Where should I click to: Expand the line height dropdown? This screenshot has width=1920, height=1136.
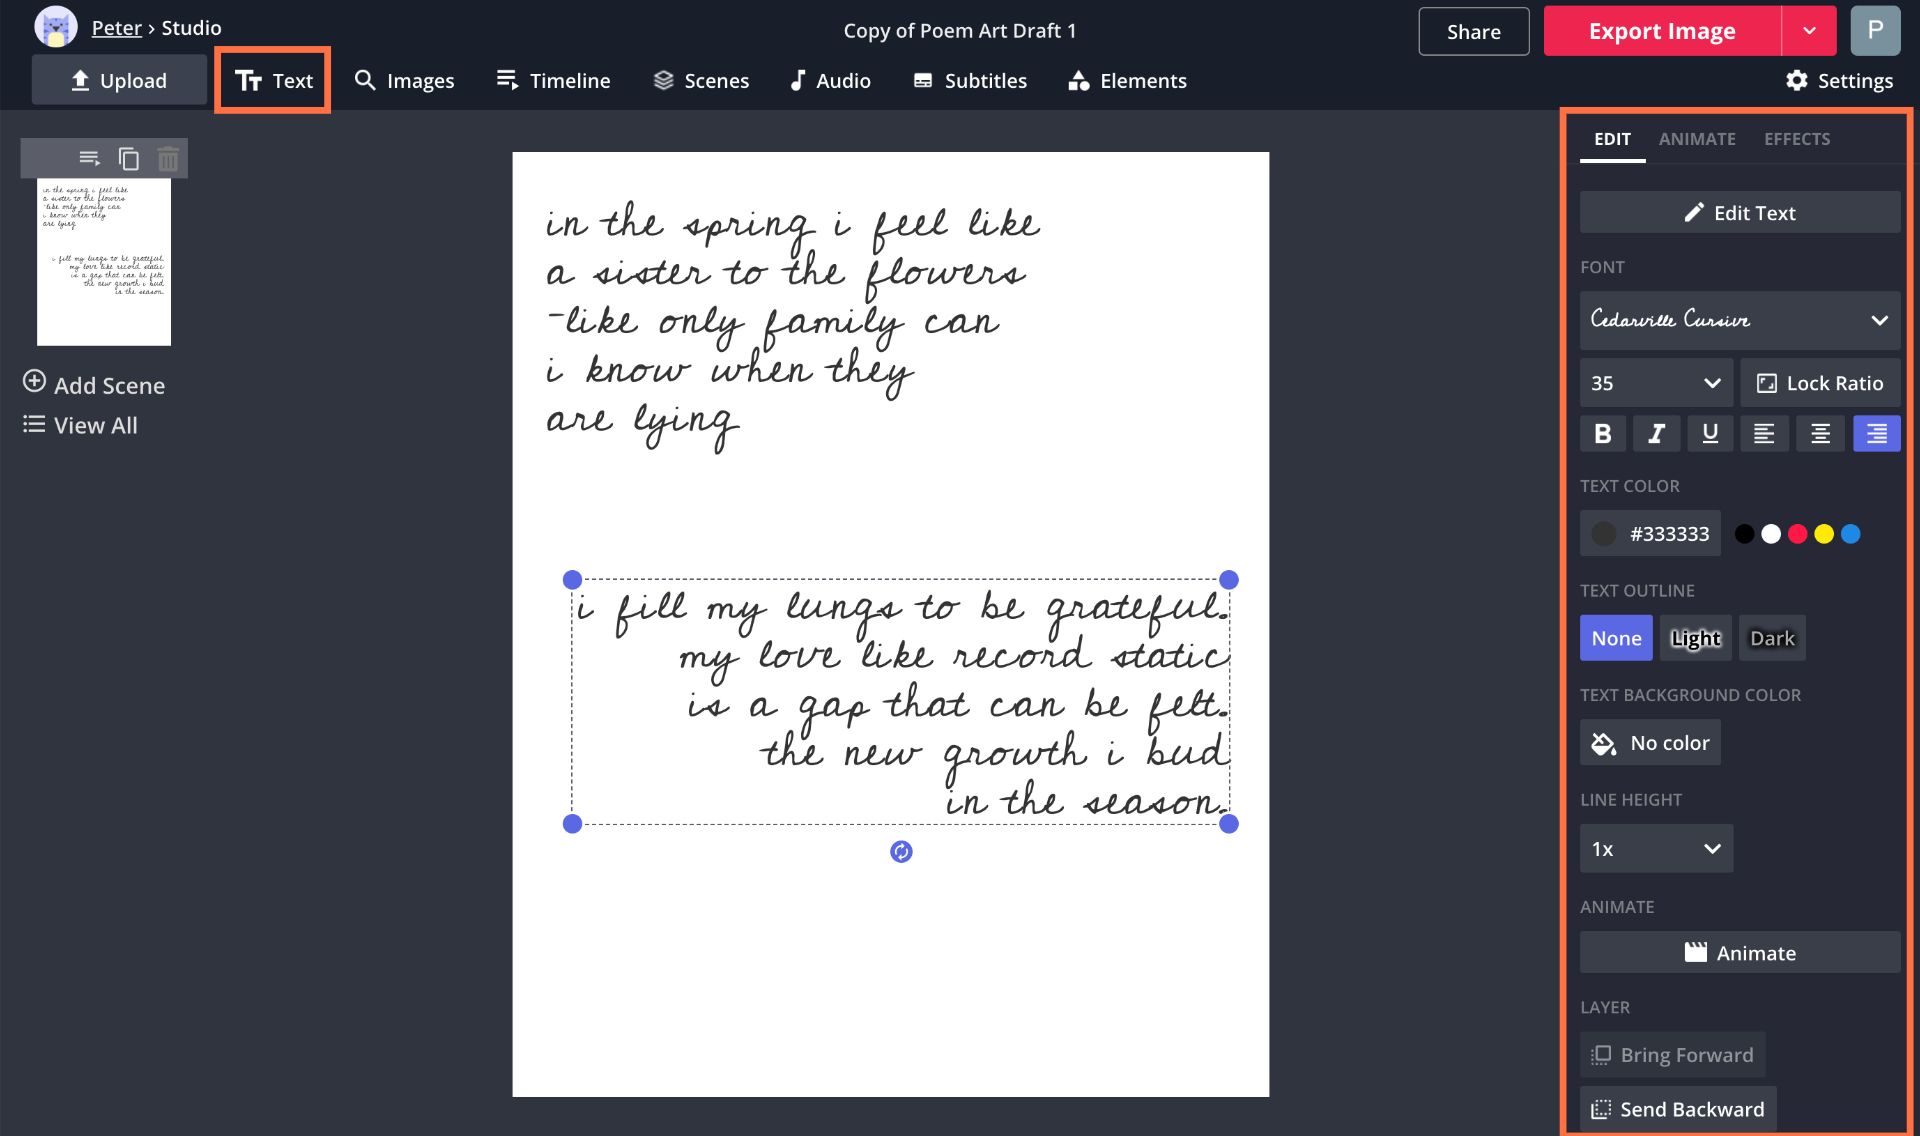[1709, 848]
